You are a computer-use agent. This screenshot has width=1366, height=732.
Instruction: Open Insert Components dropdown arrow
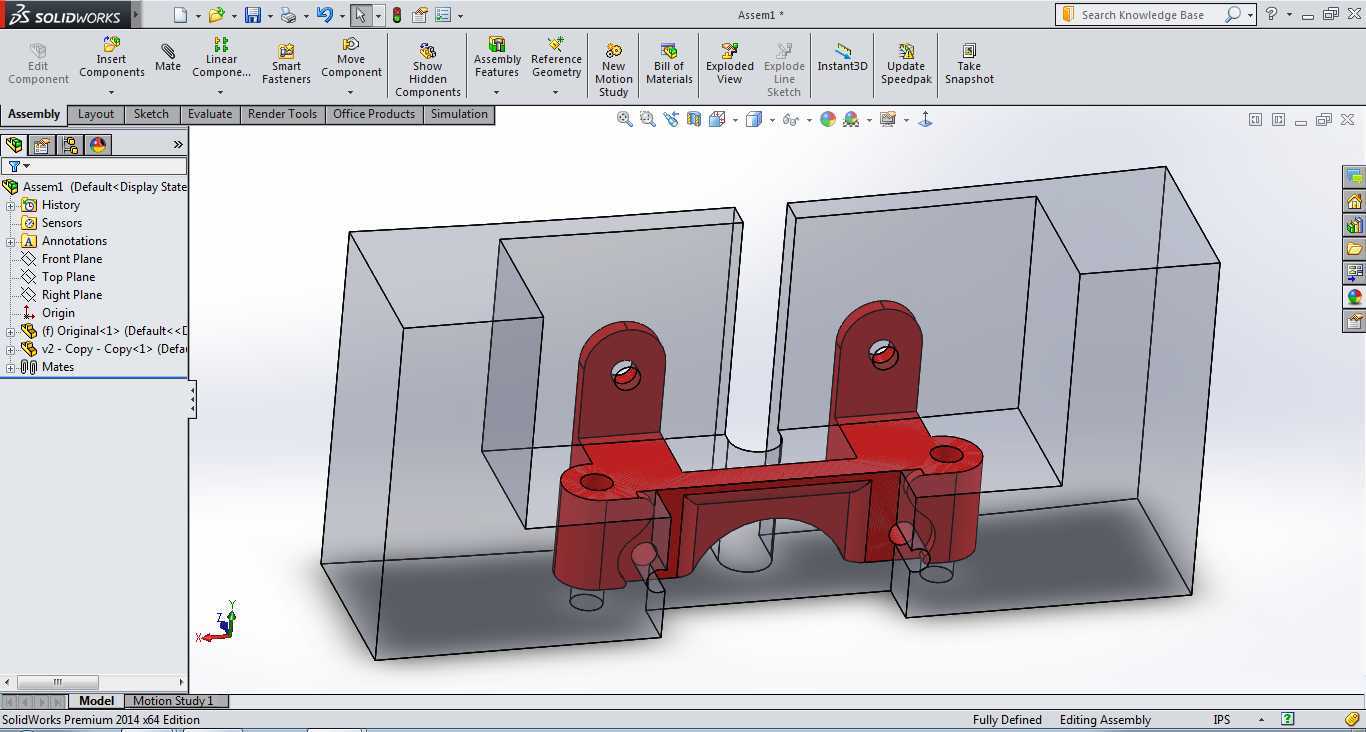coord(111,92)
